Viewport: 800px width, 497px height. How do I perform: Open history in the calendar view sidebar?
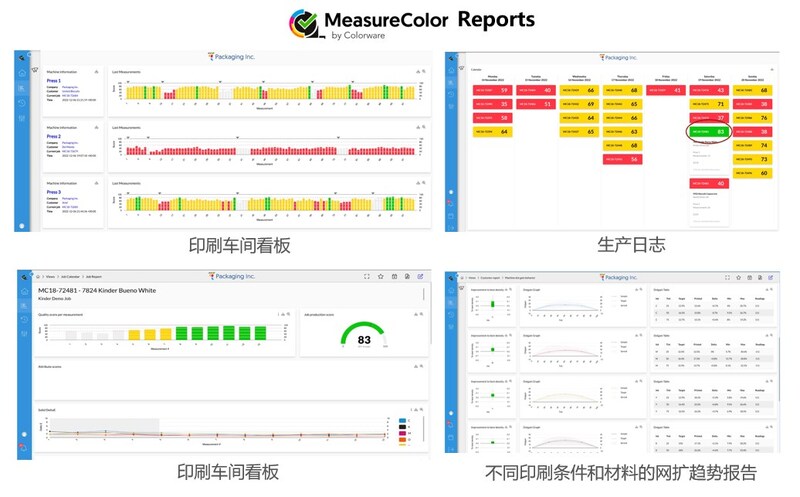pyautogui.click(x=451, y=94)
